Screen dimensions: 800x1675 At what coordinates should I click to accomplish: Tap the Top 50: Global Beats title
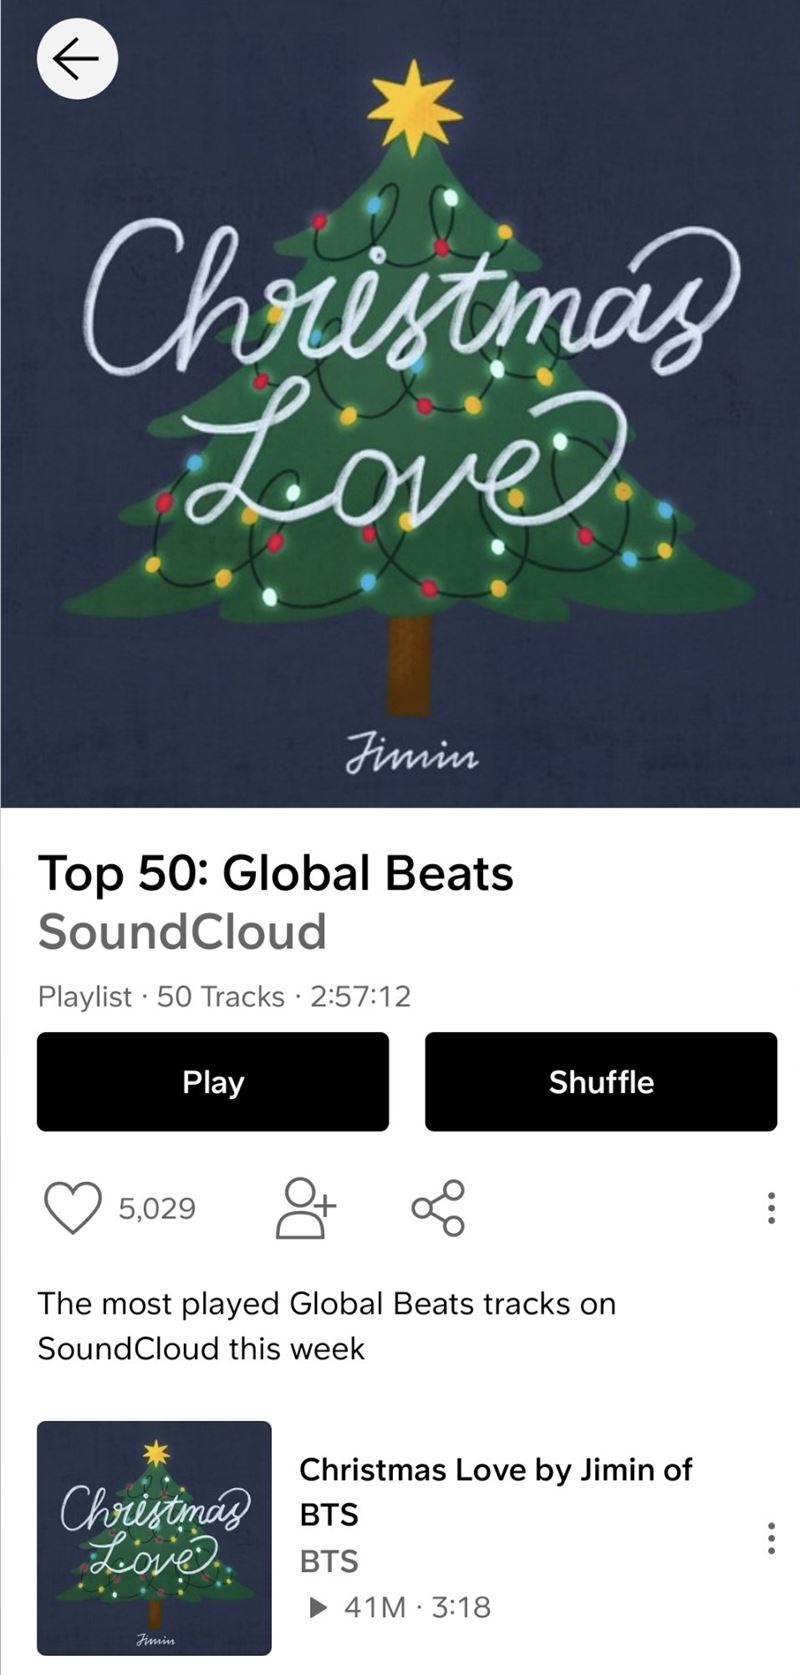(276, 873)
